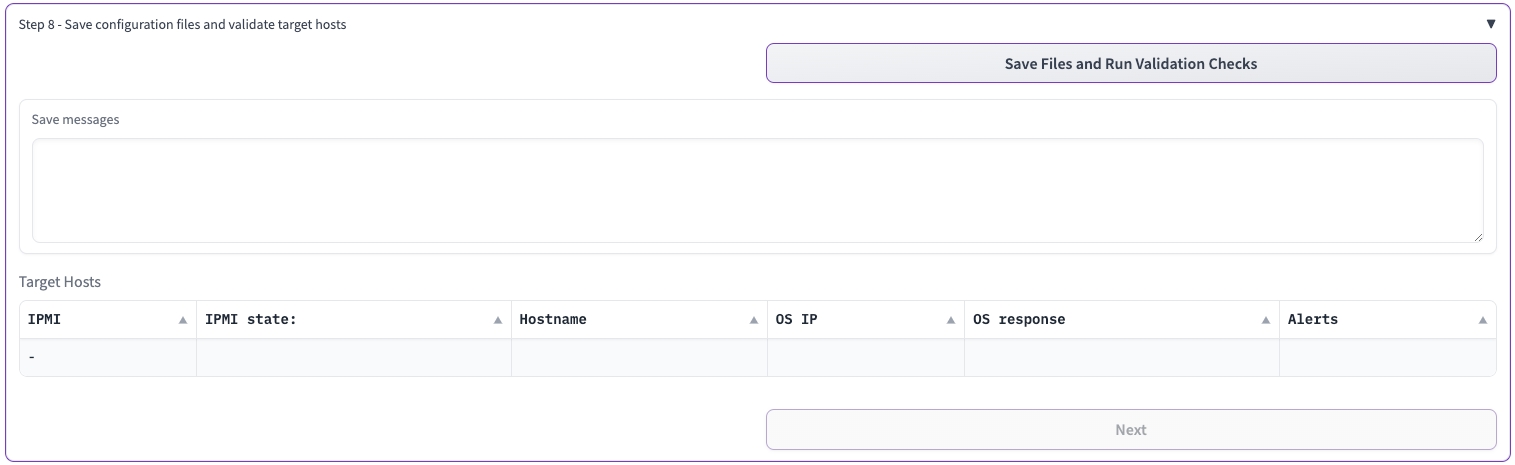Select the IPMI cell containing a dash

108,358
